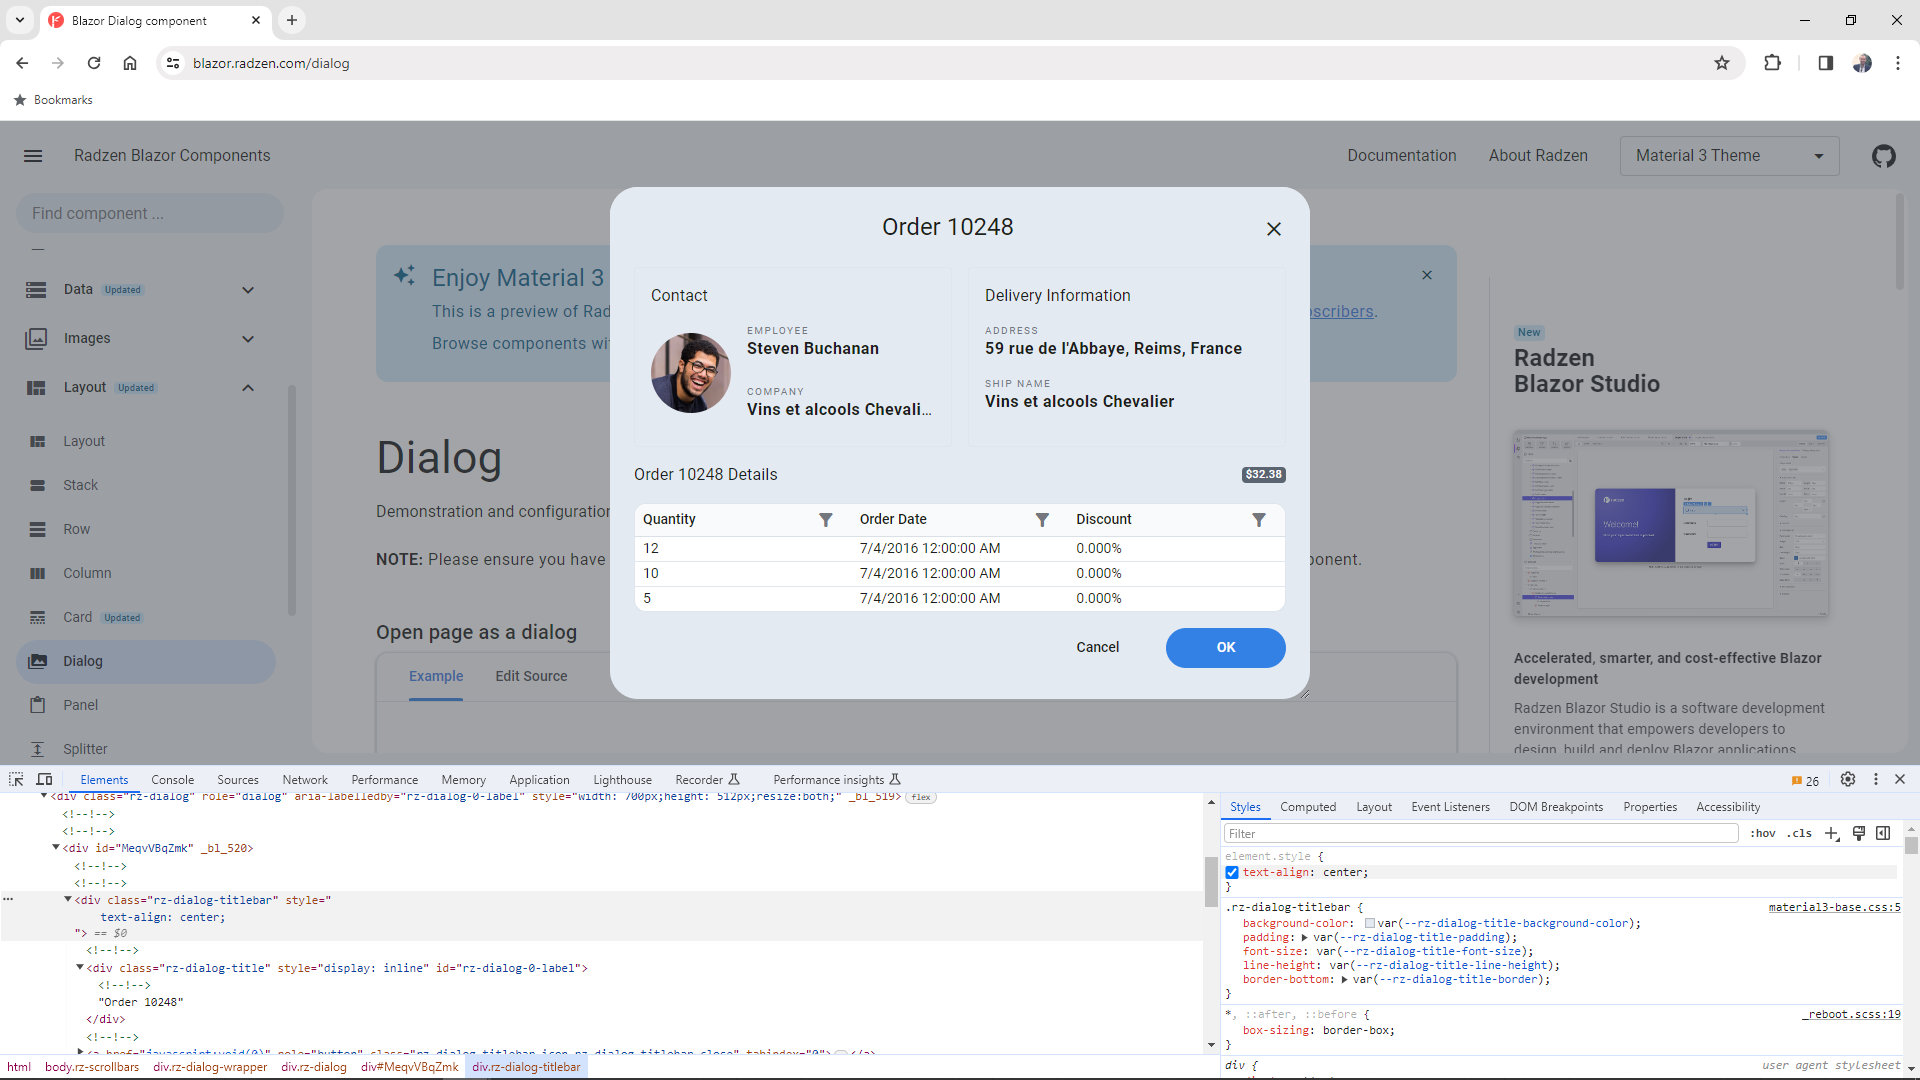
Task: Expand the Images sidebar section chevron
Action: (248, 339)
